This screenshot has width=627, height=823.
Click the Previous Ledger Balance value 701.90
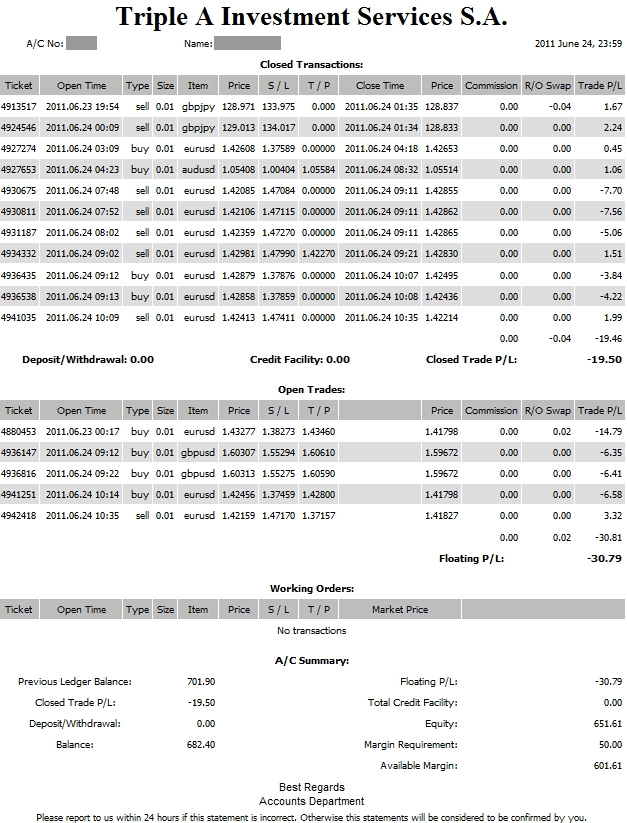(x=201, y=682)
